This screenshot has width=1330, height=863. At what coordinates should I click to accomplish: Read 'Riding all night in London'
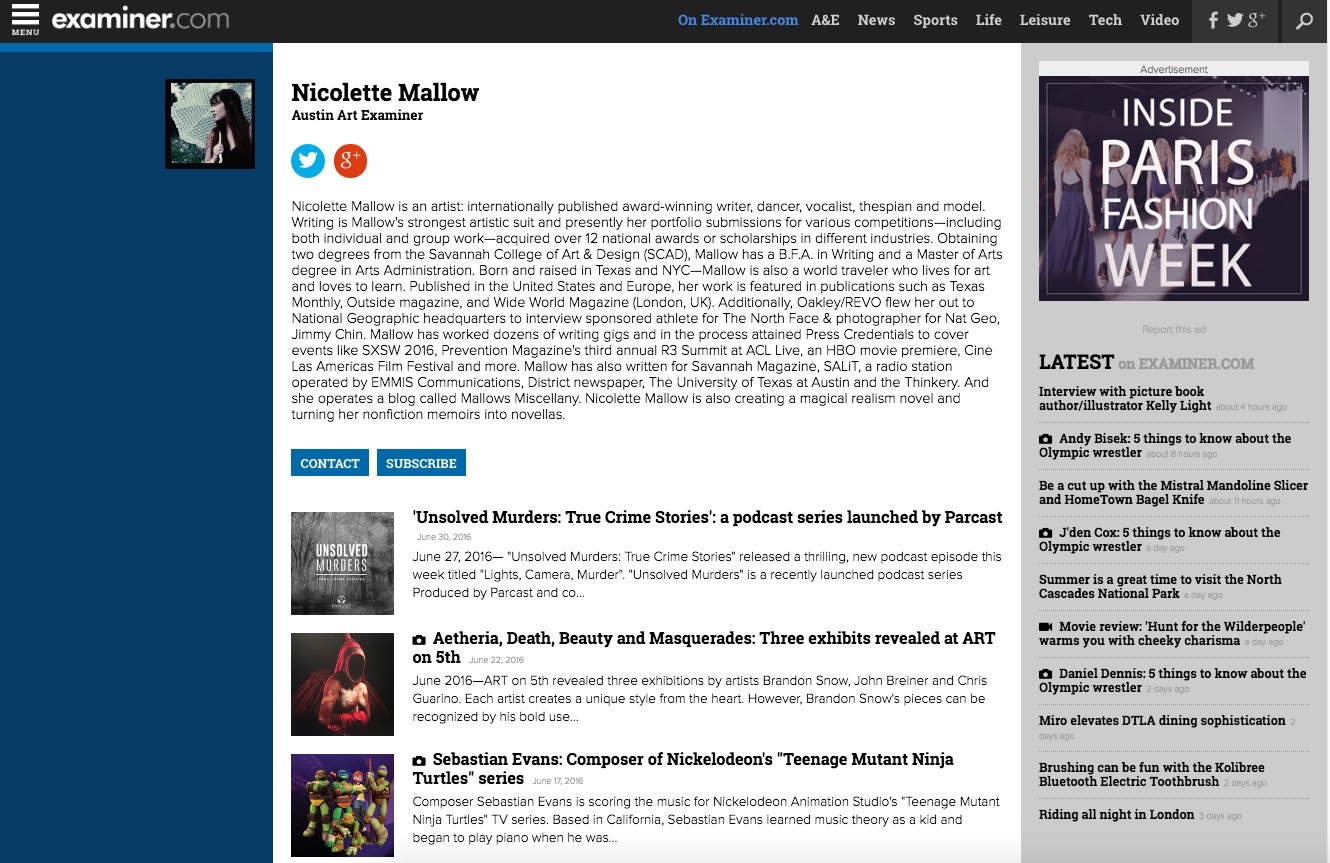point(1116,814)
